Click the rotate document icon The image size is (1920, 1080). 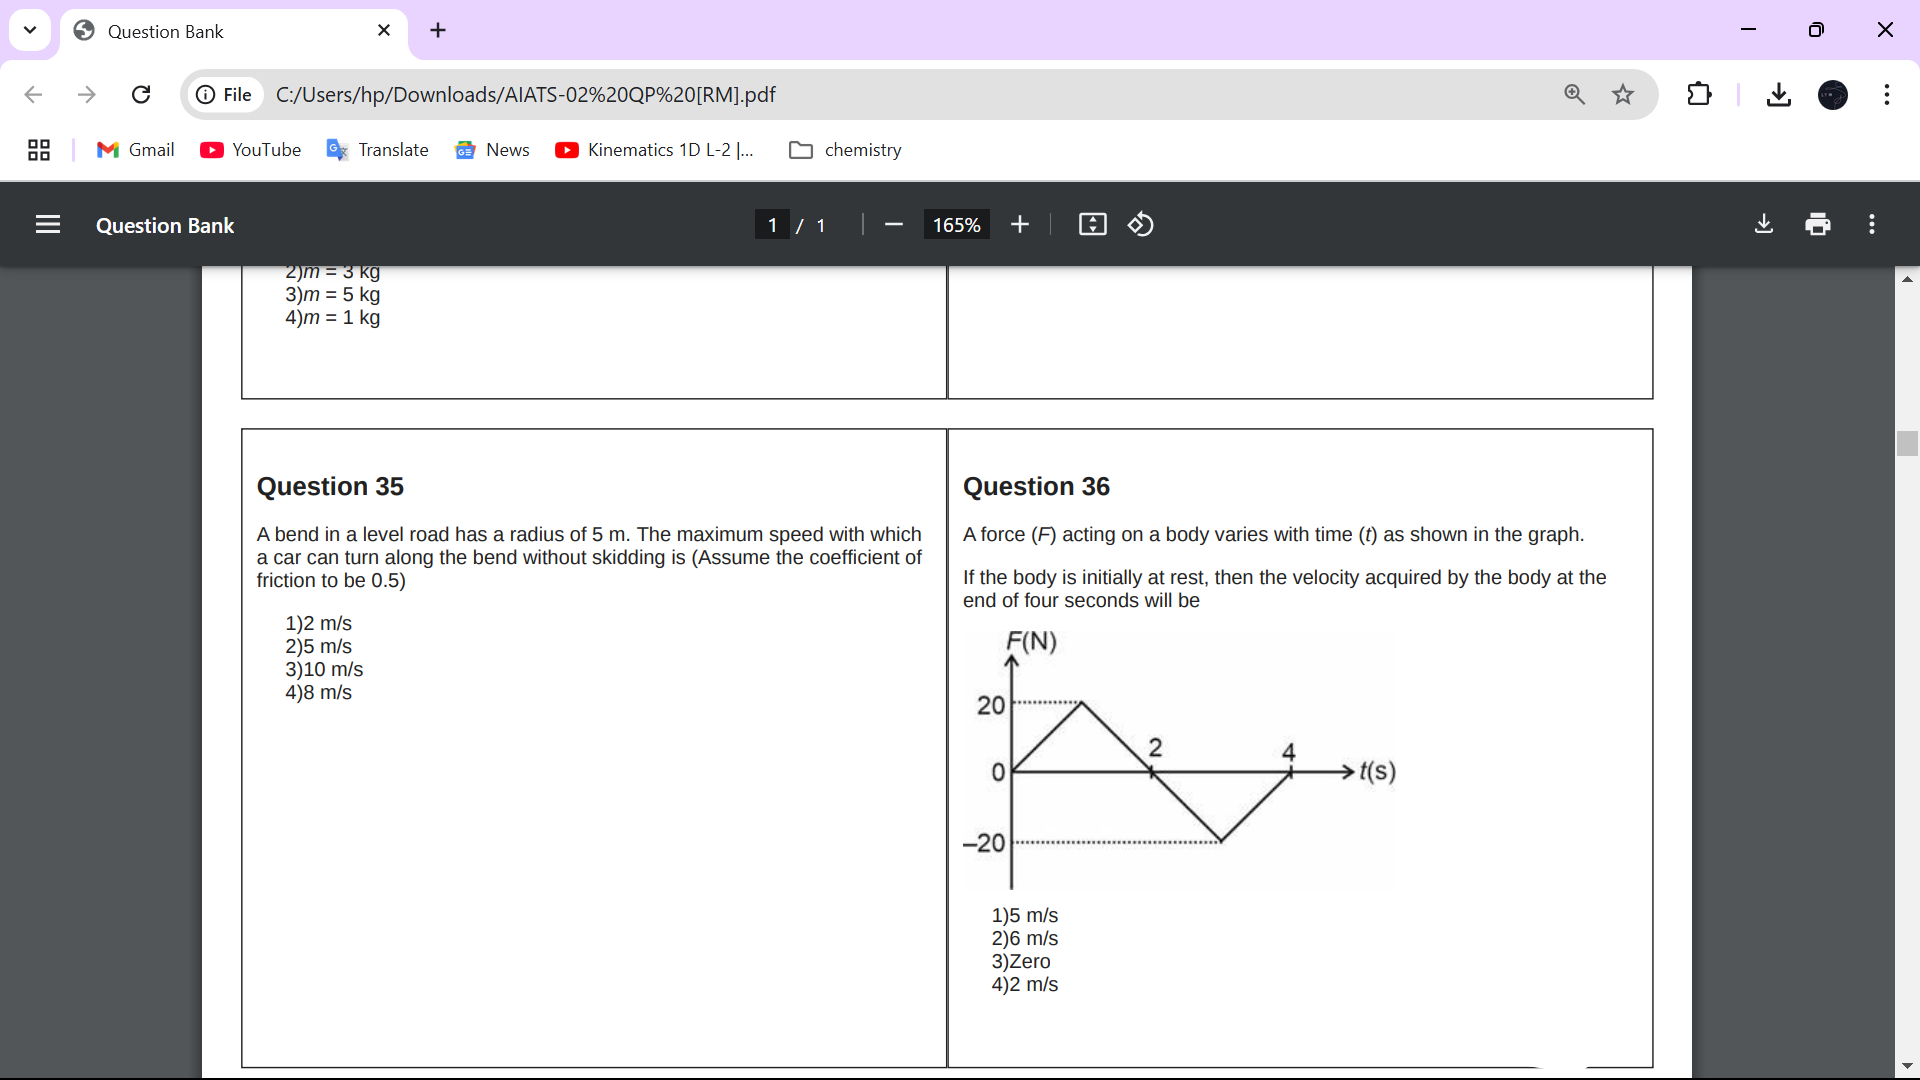1141,224
